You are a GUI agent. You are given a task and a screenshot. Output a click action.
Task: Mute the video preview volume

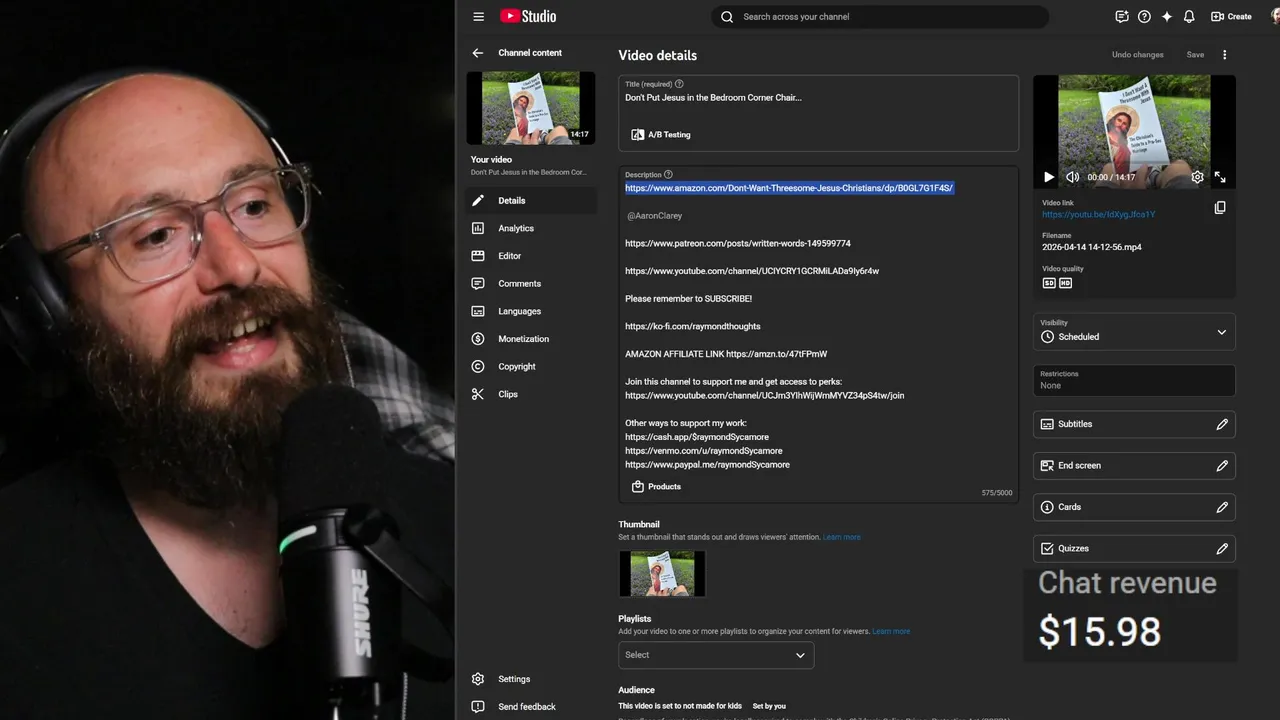click(x=1072, y=177)
